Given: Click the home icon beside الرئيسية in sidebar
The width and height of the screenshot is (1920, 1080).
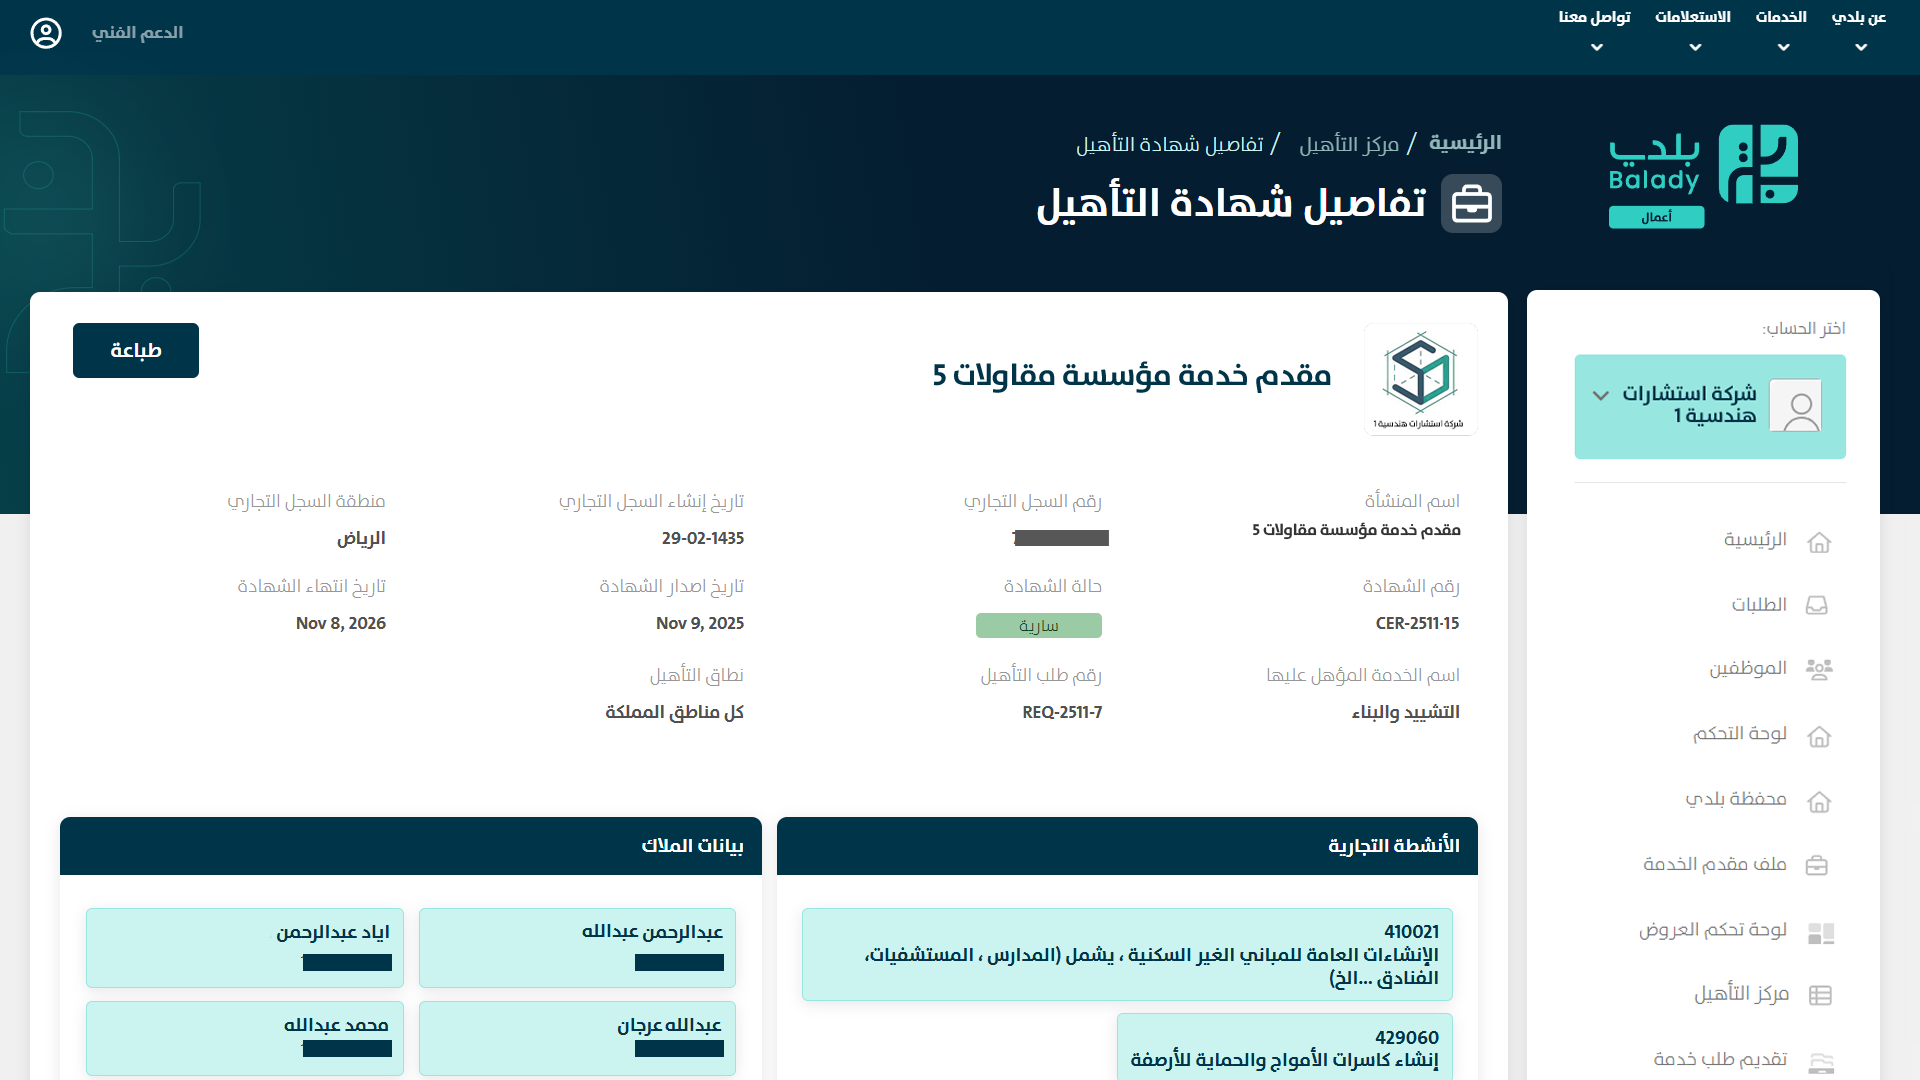Looking at the screenshot, I should click(x=1819, y=542).
